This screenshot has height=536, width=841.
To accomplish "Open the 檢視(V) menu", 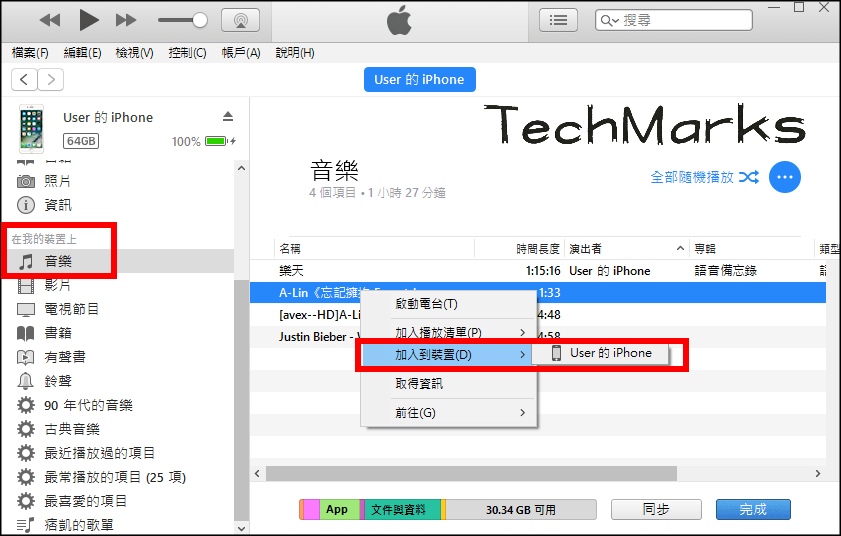I will [x=134, y=53].
